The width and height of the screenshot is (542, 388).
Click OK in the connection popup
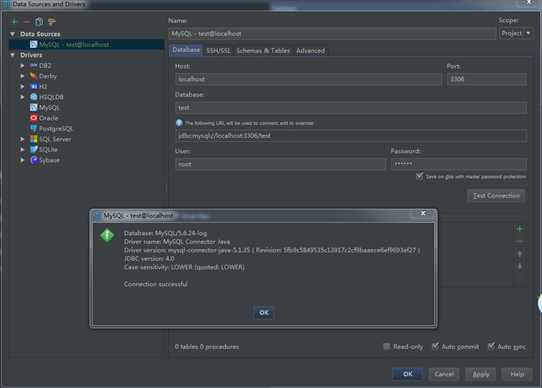[264, 313]
